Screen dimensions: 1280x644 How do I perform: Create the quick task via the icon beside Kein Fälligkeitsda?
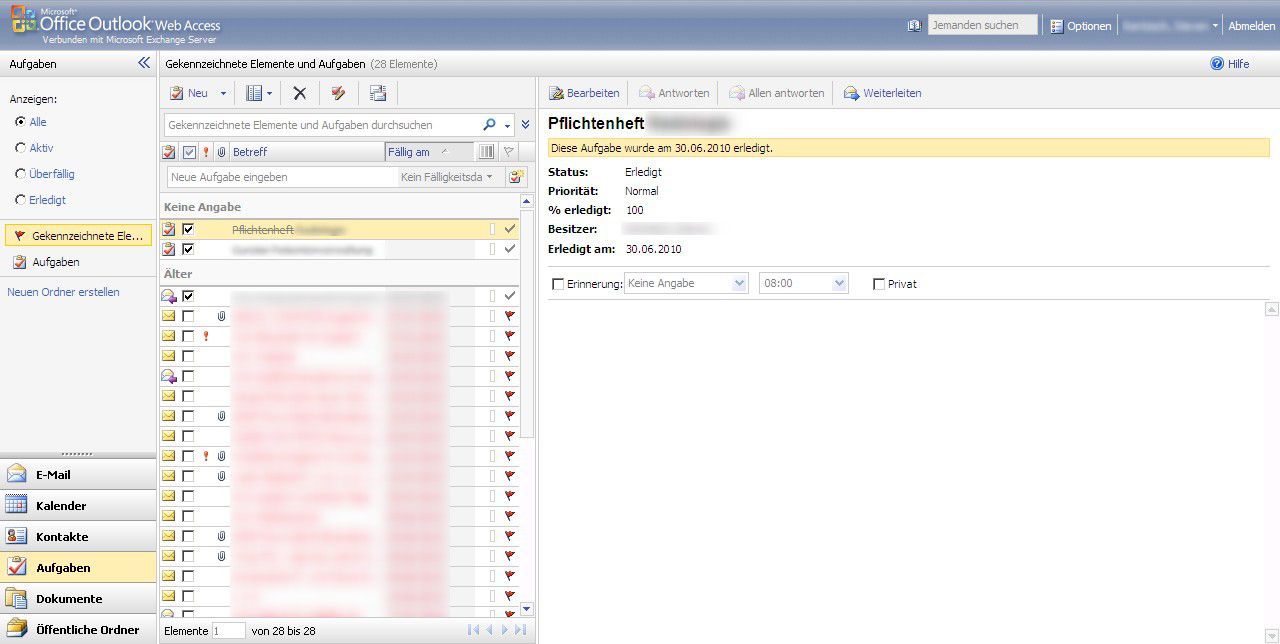pos(518,175)
